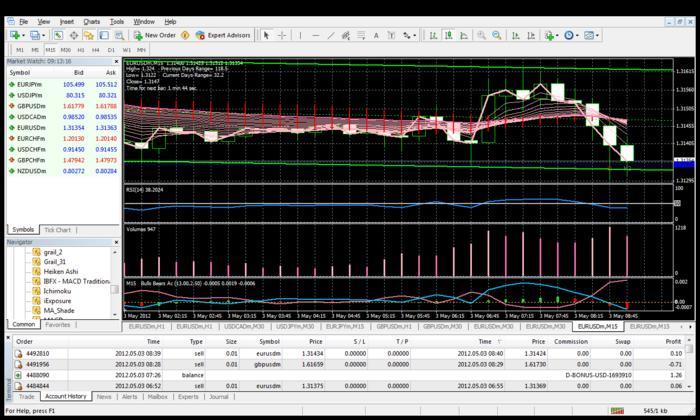Expand New Chart dropdown arrow
This screenshot has height=420, width=700.
tap(23, 35)
